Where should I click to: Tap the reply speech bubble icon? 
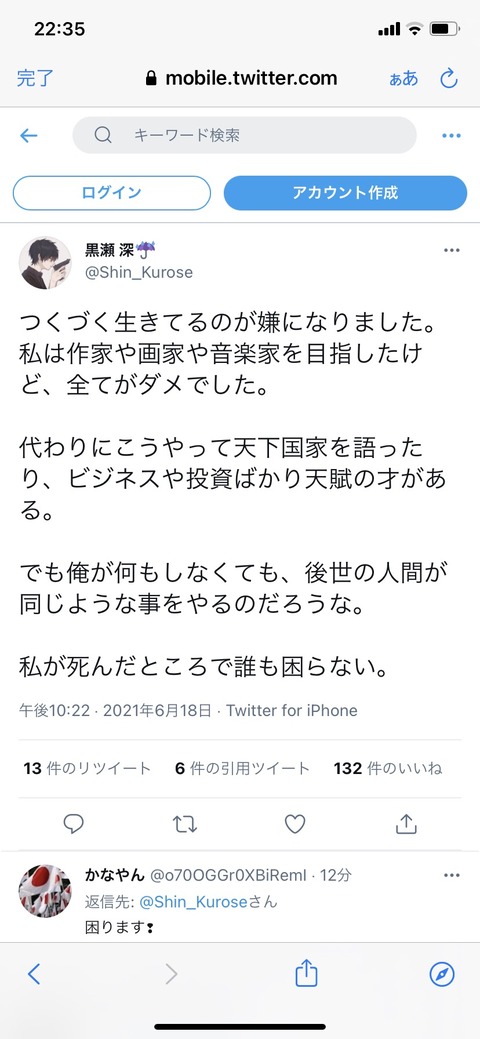pos(74,824)
